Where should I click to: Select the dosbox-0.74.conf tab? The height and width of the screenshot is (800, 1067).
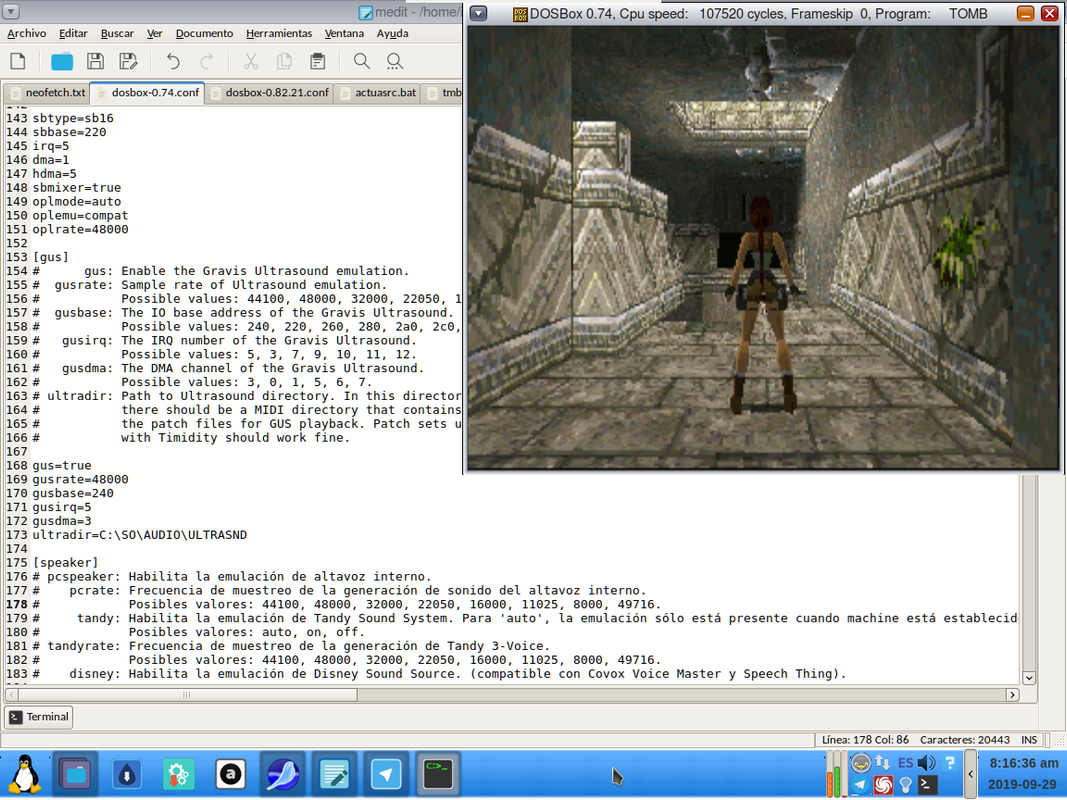(x=147, y=93)
